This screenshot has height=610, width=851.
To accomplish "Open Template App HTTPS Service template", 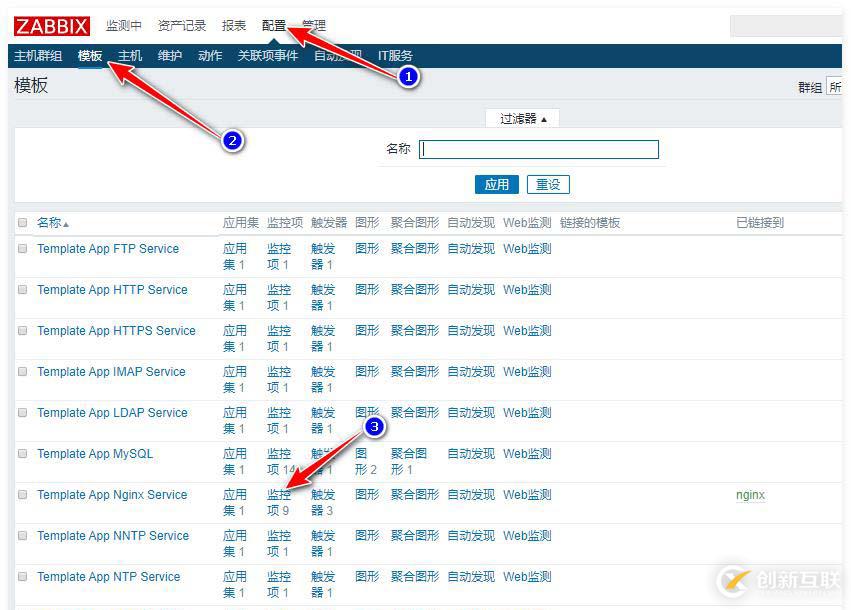I will (x=116, y=331).
